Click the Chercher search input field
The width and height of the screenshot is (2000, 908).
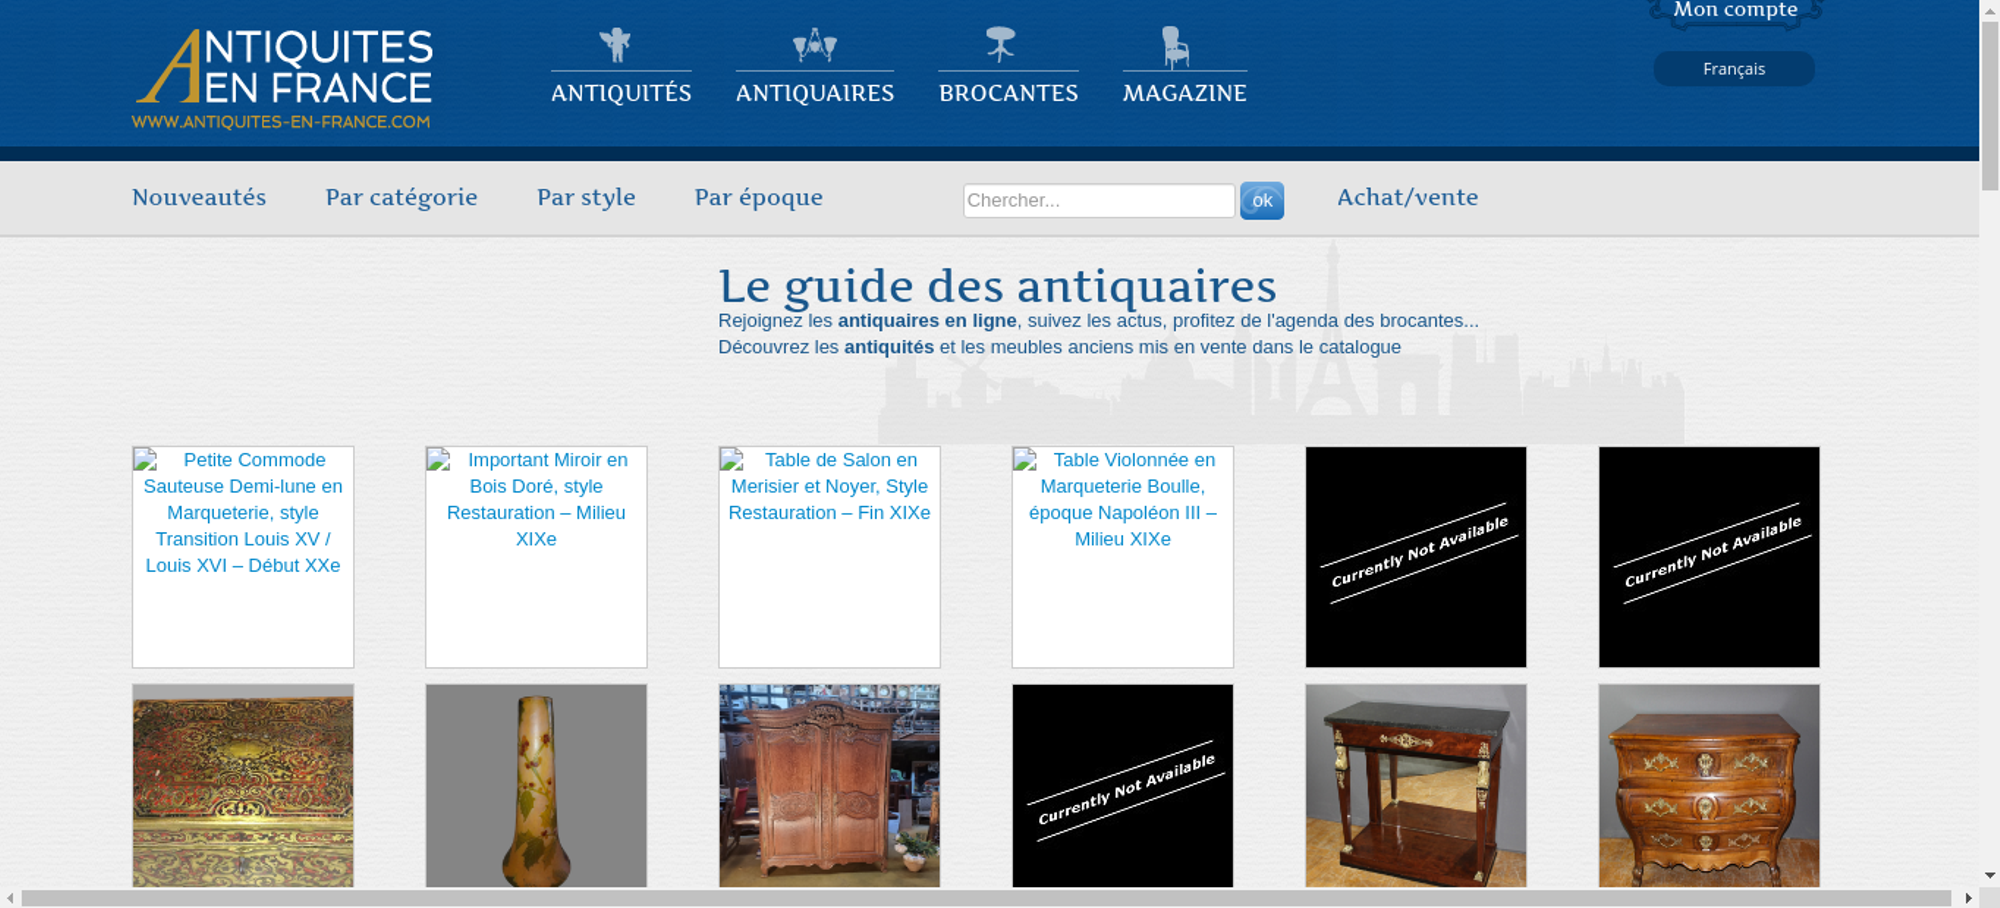1098,200
